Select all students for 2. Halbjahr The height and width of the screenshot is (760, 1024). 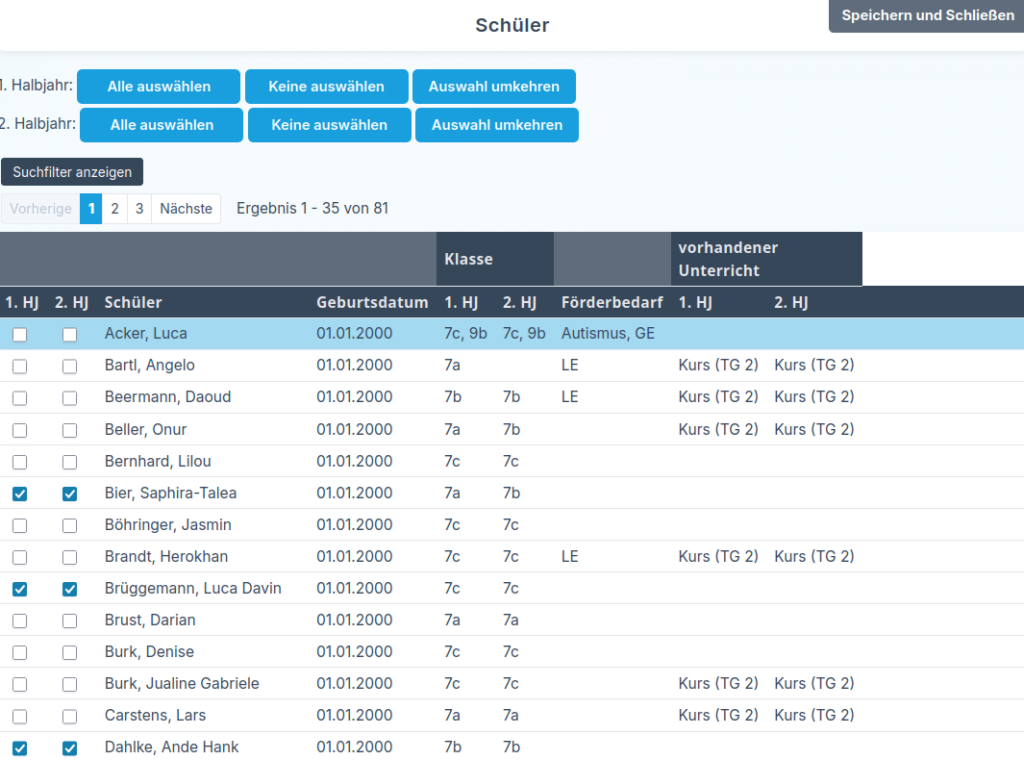tap(162, 125)
